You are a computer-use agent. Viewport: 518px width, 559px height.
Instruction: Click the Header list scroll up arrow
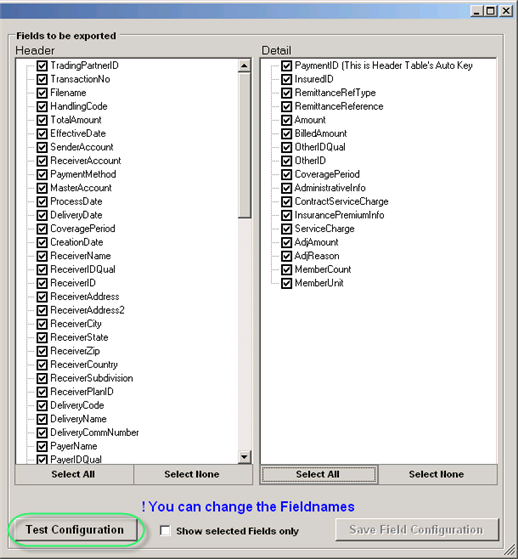(245, 66)
